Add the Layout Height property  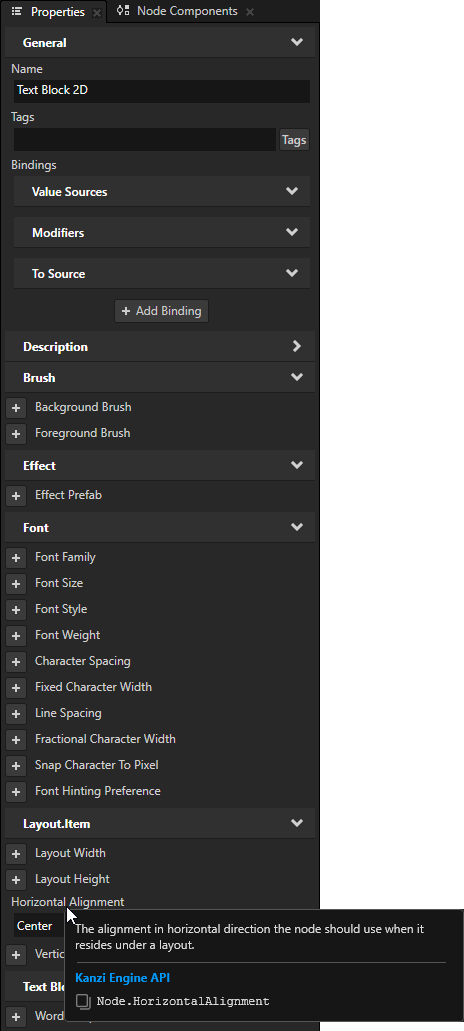pyautogui.click(x=16, y=880)
